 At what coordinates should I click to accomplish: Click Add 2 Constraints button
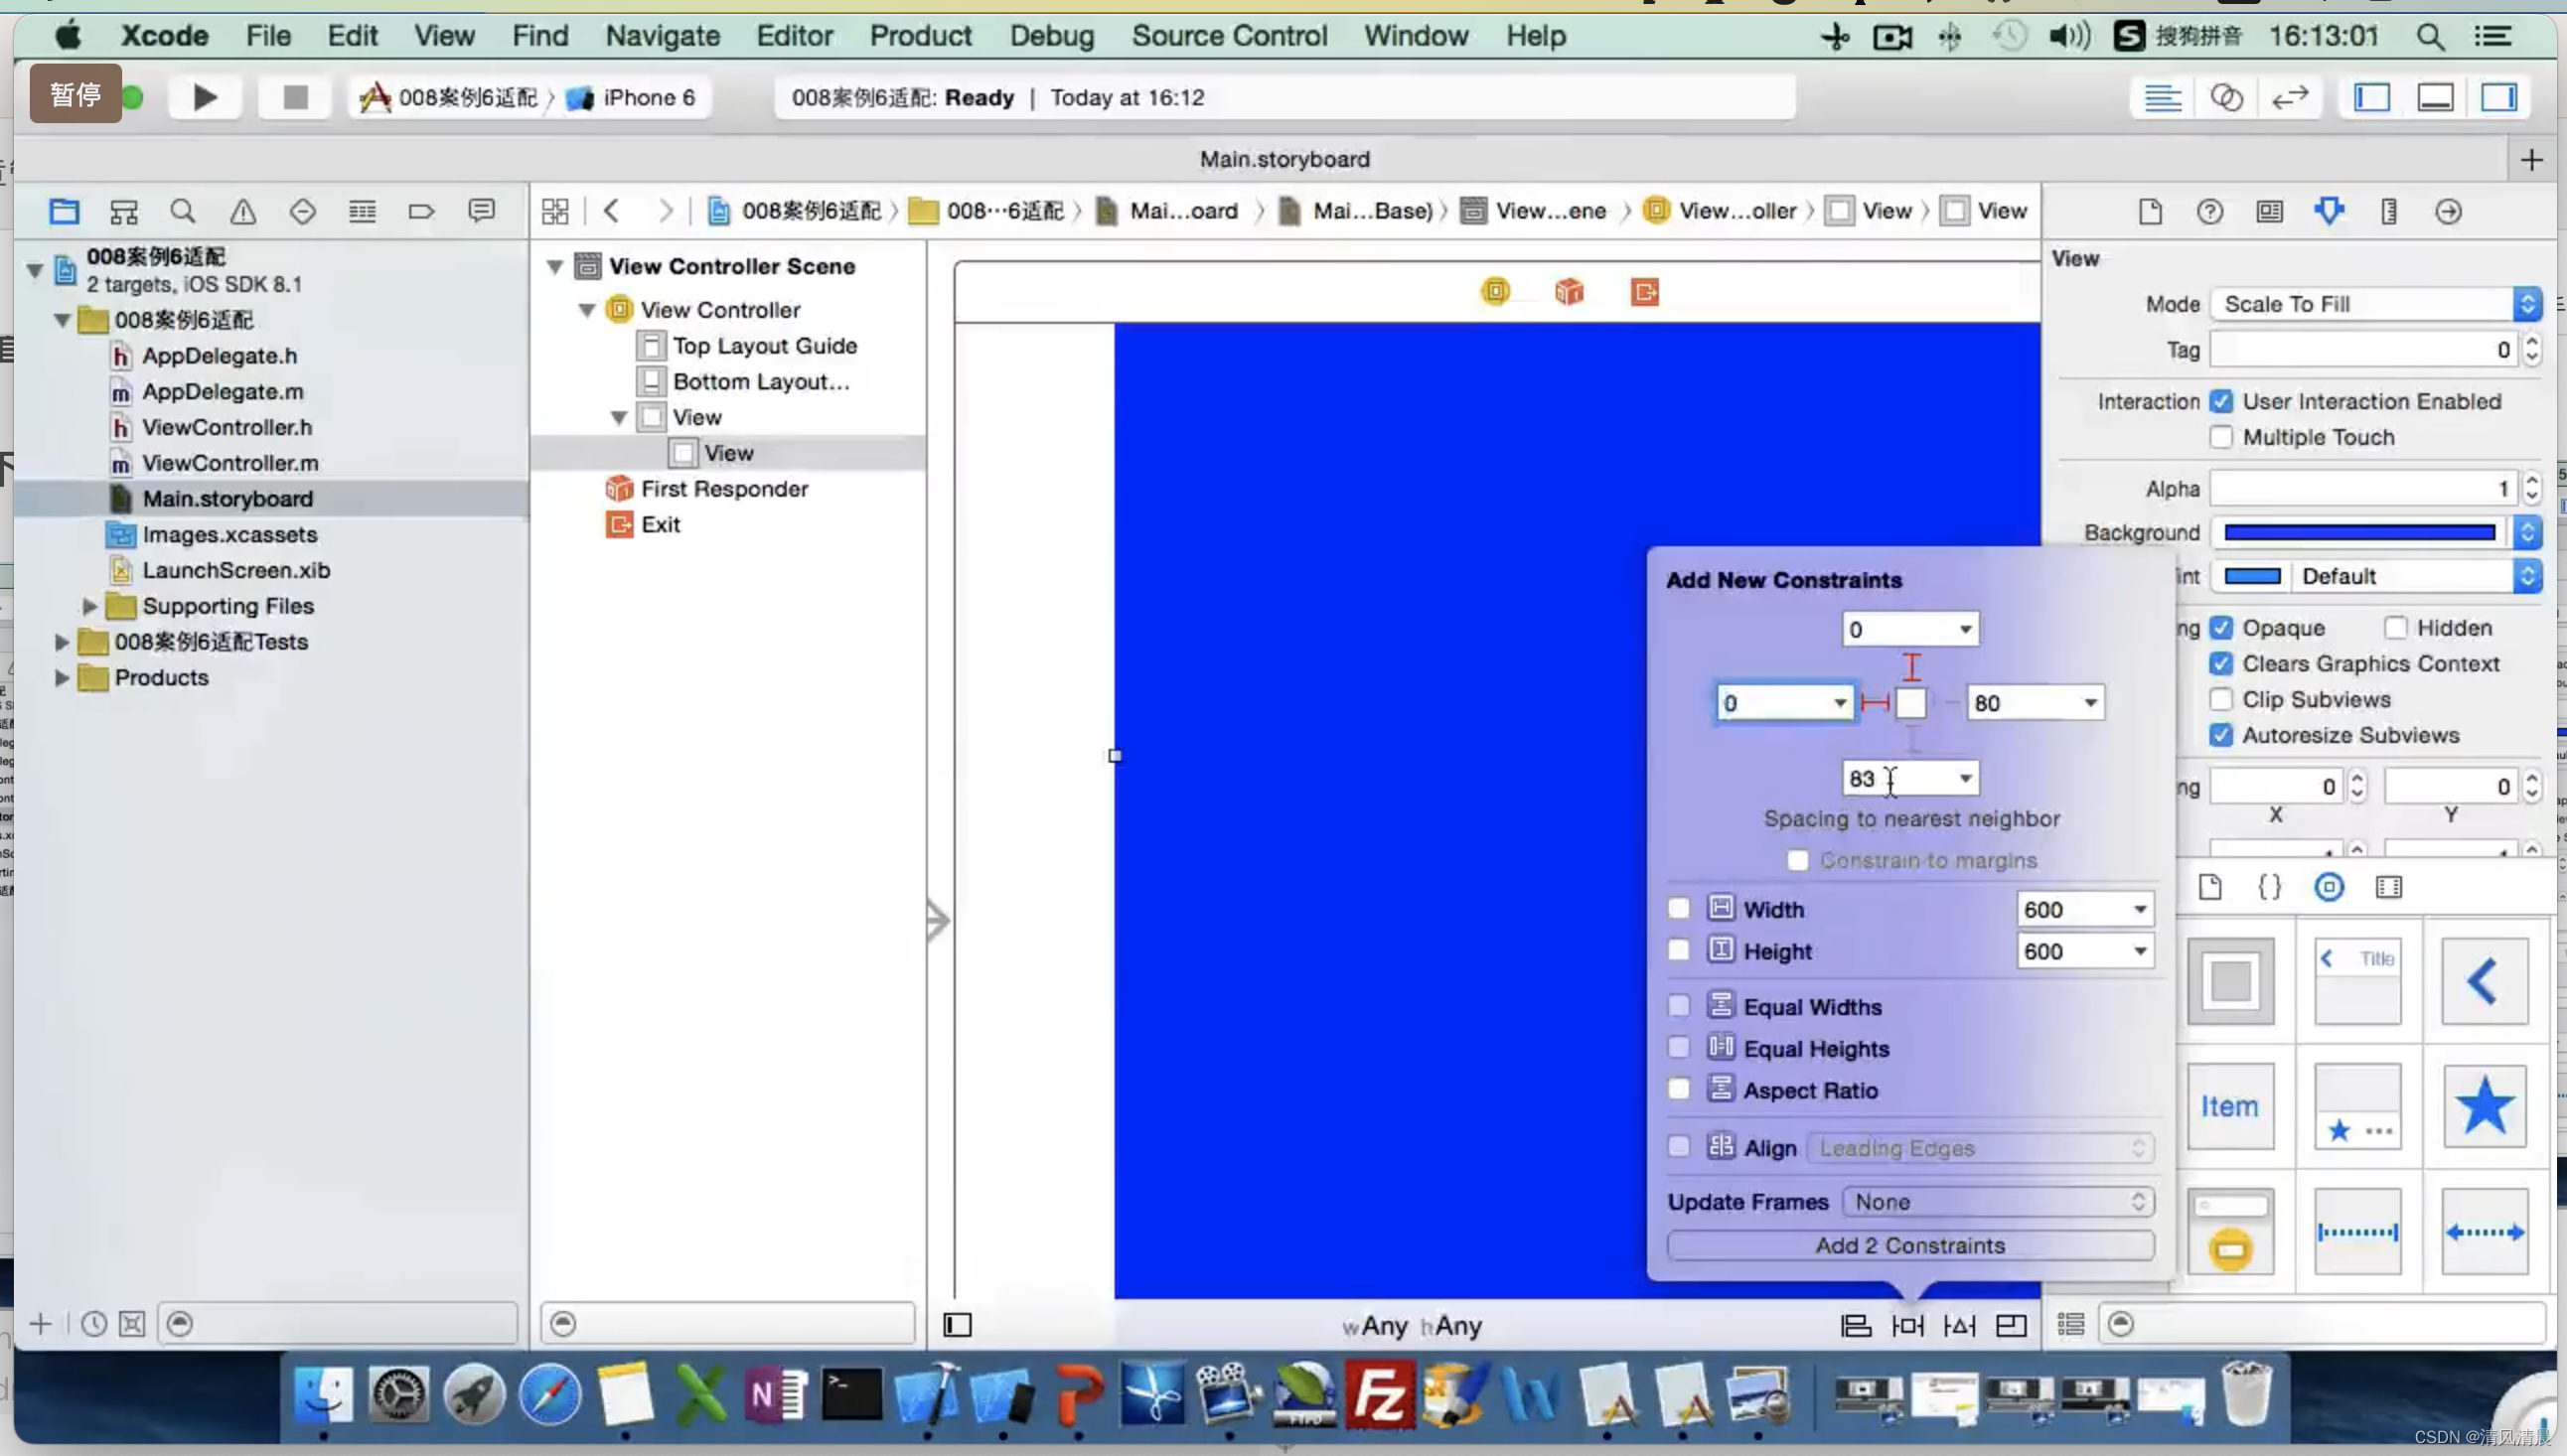[x=1909, y=1244]
